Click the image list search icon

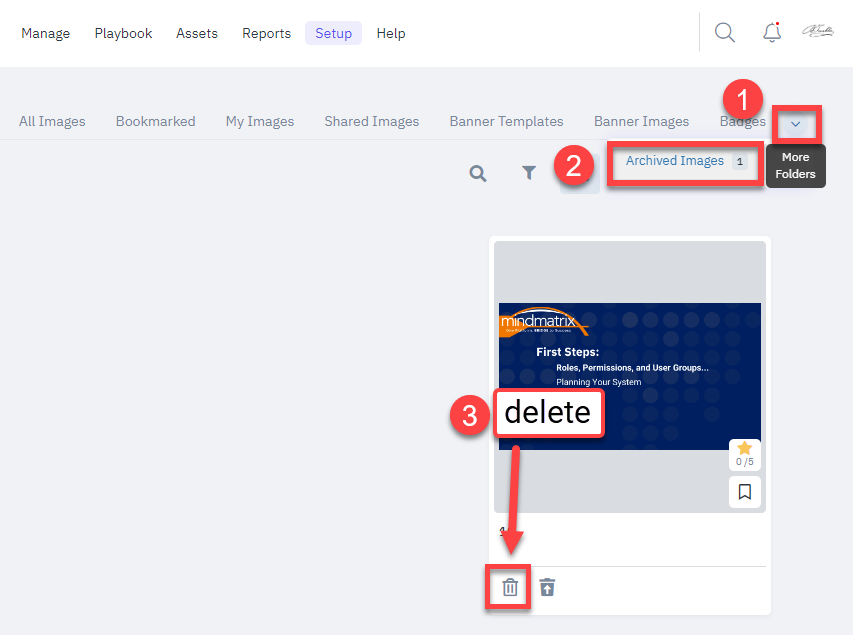click(478, 173)
